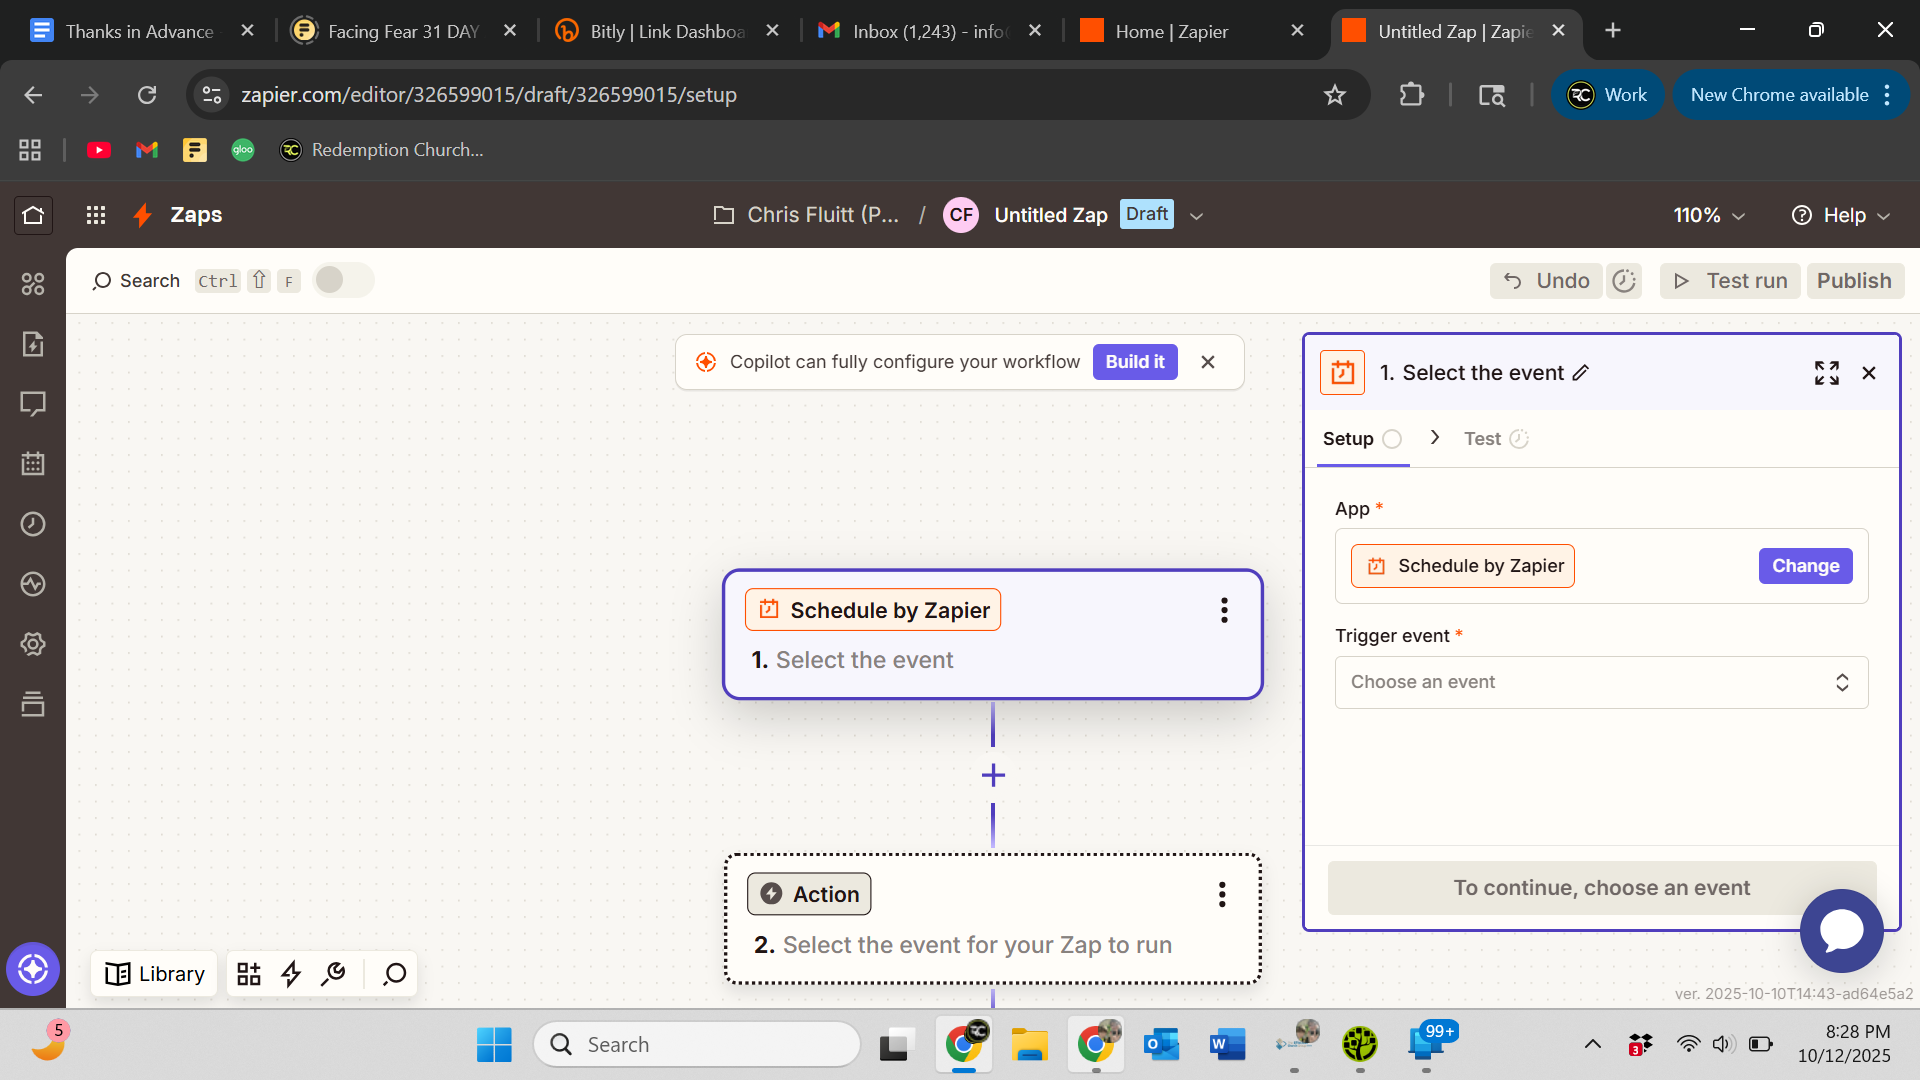Image resolution: width=1920 pixels, height=1080 pixels.
Task: Open the 110% zoom level dropdown
Action: [1709, 215]
